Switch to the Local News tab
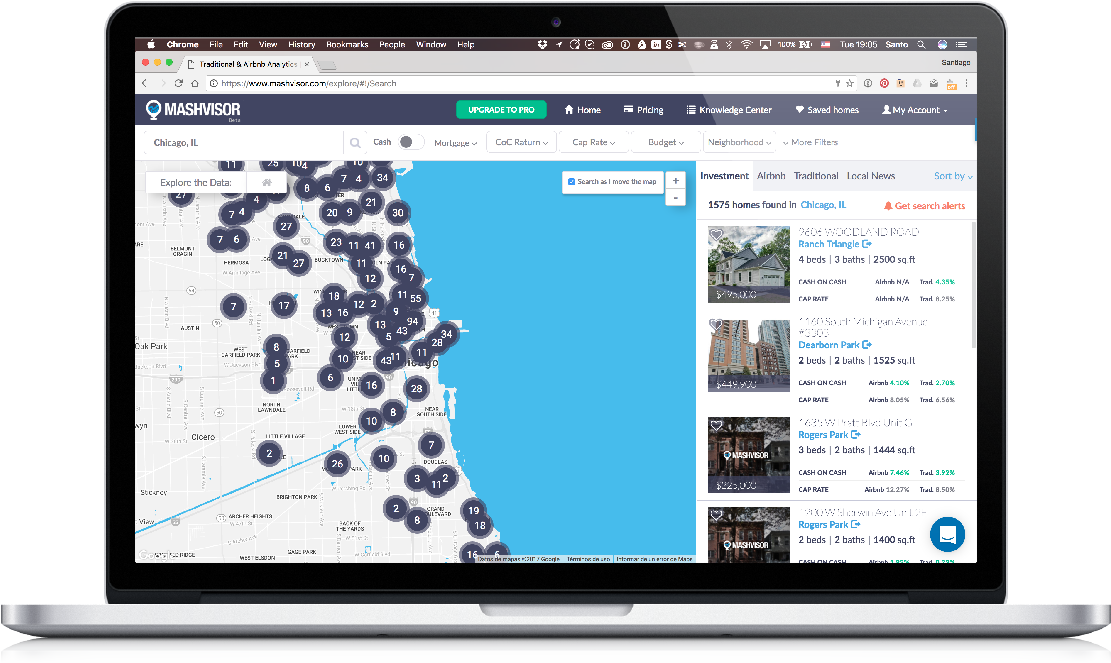The image size is (1111, 663). pos(871,176)
